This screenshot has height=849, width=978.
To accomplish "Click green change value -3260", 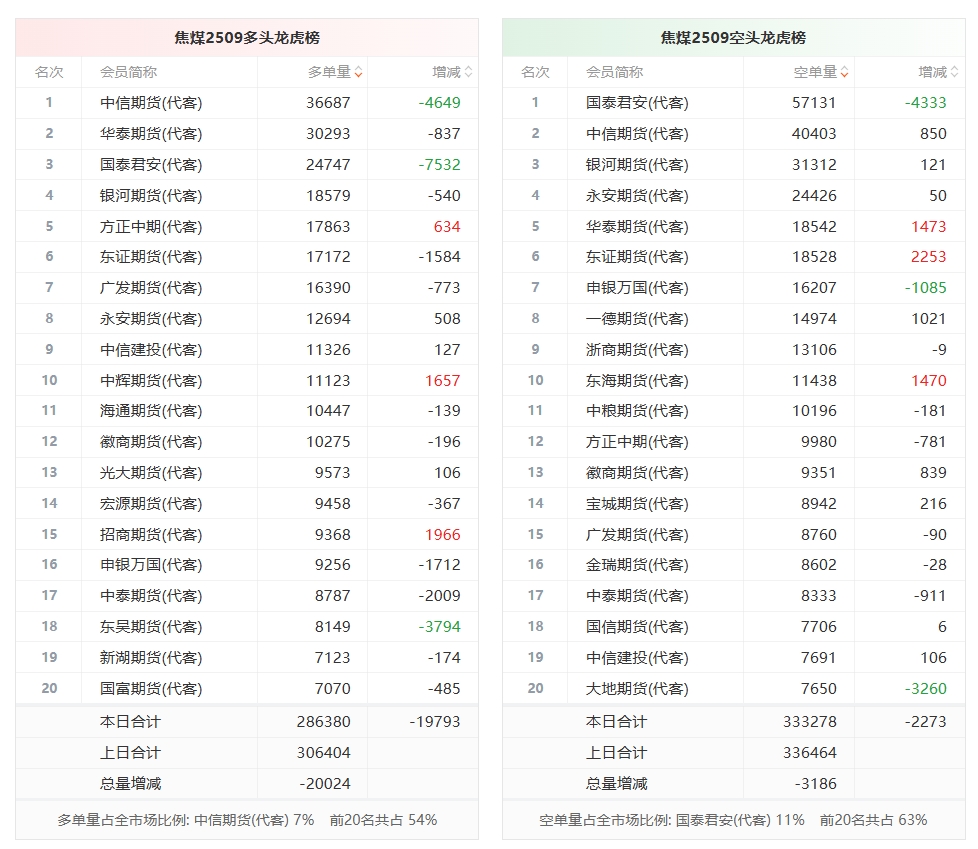I will click(926, 689).
